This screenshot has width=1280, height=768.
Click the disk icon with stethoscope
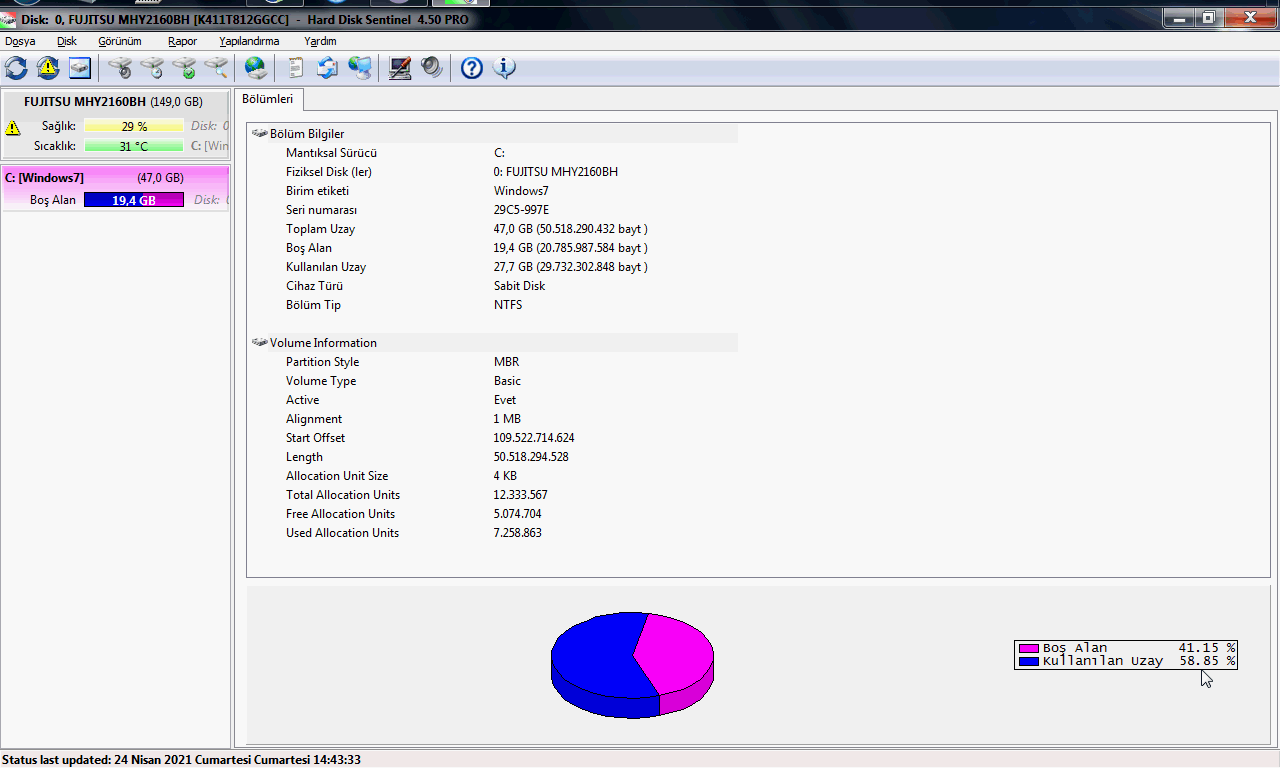[x=120, y=68]
